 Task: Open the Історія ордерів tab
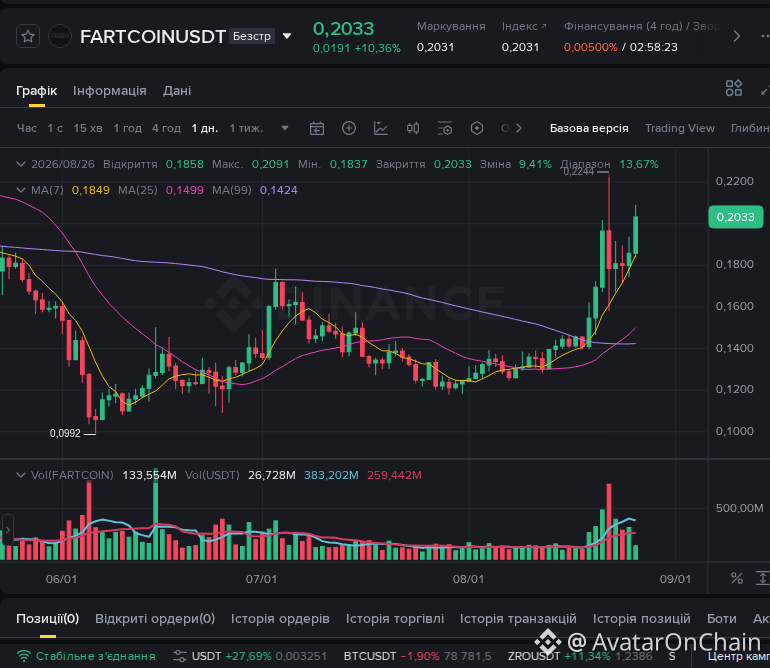[x=280, y=618]
